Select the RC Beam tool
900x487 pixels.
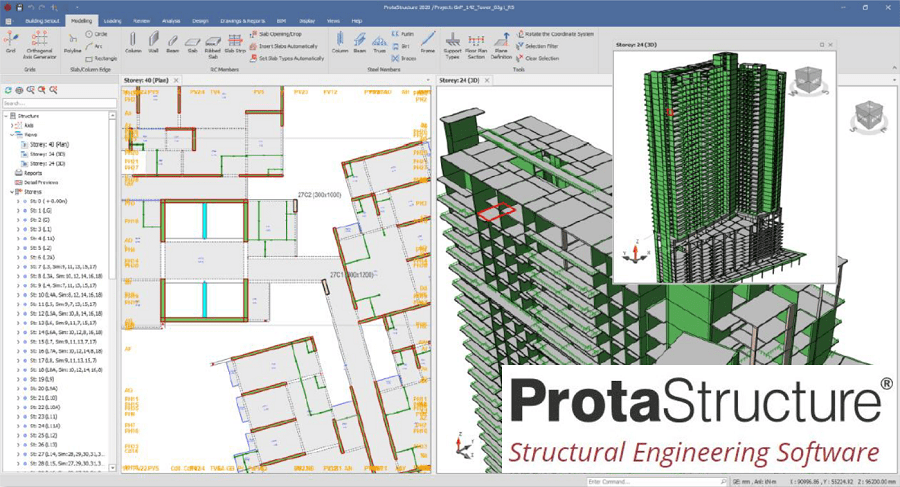(173, 42)
